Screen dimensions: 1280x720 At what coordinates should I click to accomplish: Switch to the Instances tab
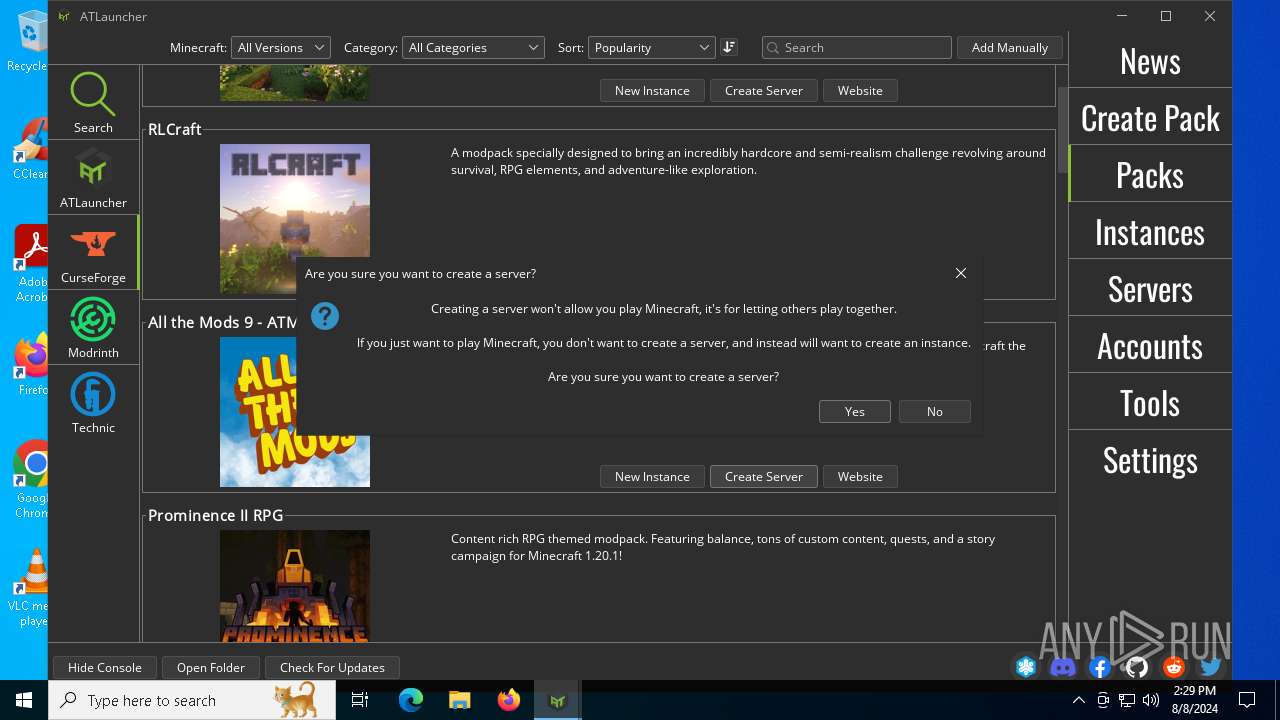(1150, 231)
